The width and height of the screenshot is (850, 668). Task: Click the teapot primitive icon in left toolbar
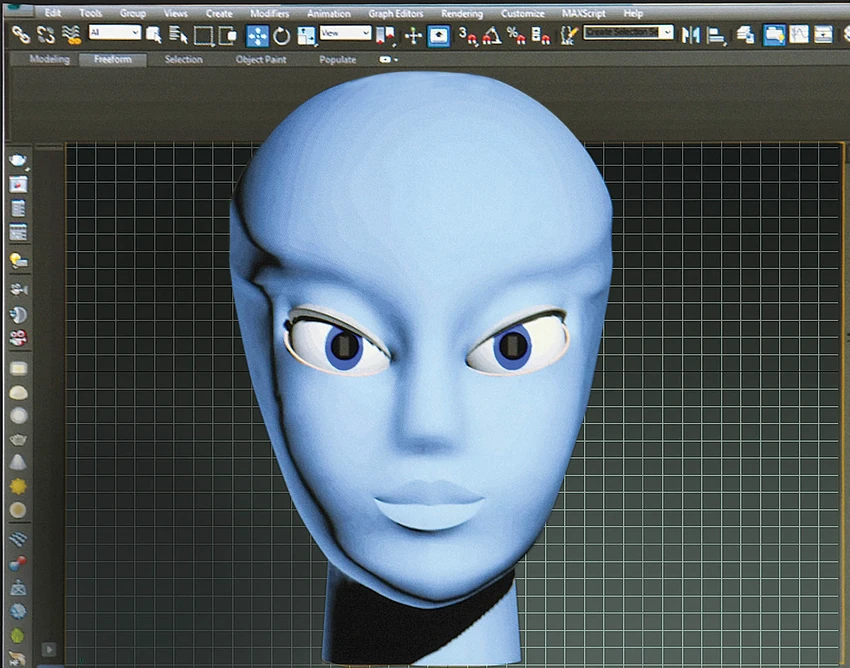pyautogui.click(x=18, y=439)
